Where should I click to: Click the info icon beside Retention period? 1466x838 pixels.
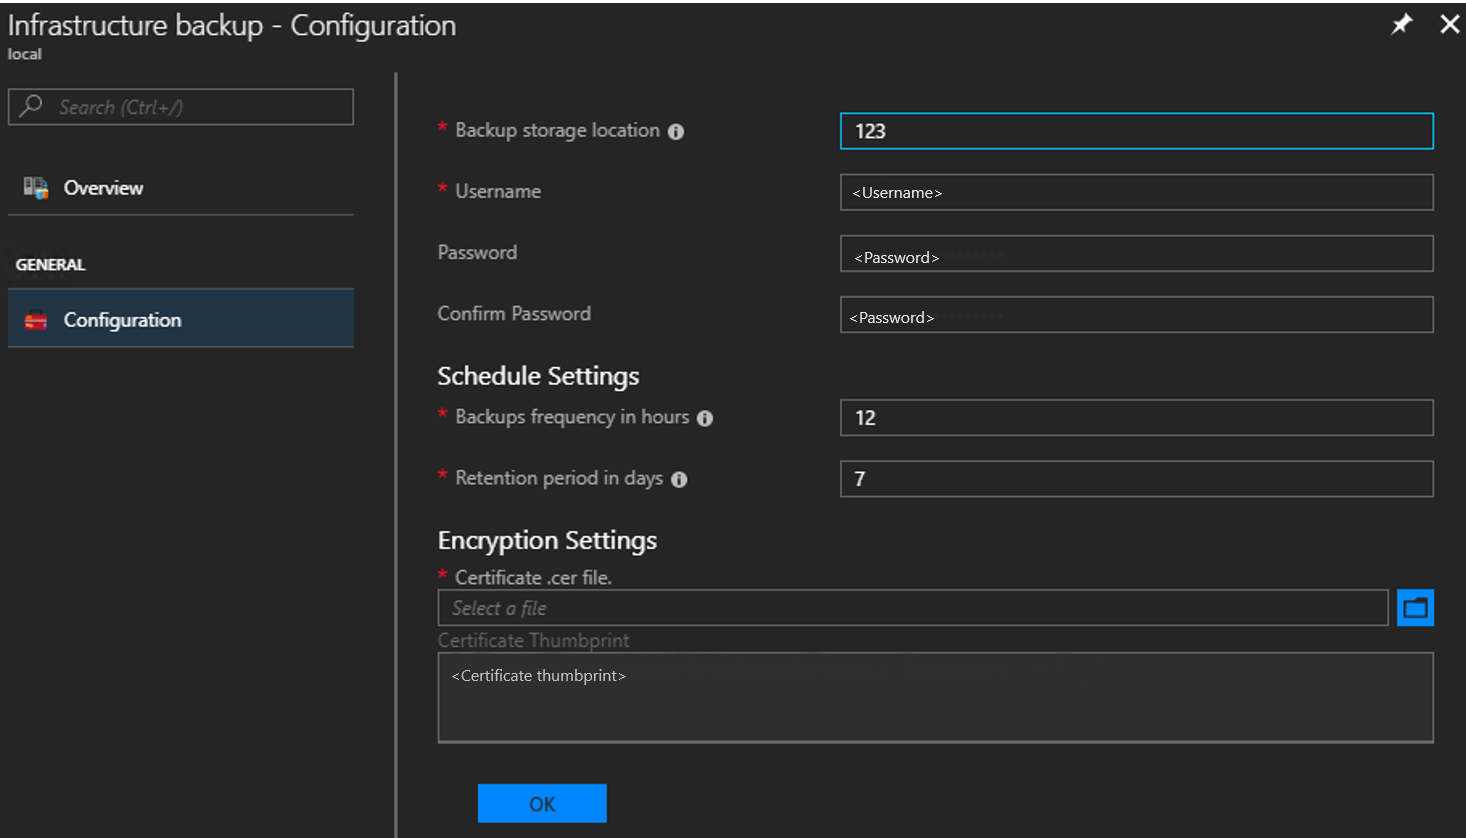point(679,479)
